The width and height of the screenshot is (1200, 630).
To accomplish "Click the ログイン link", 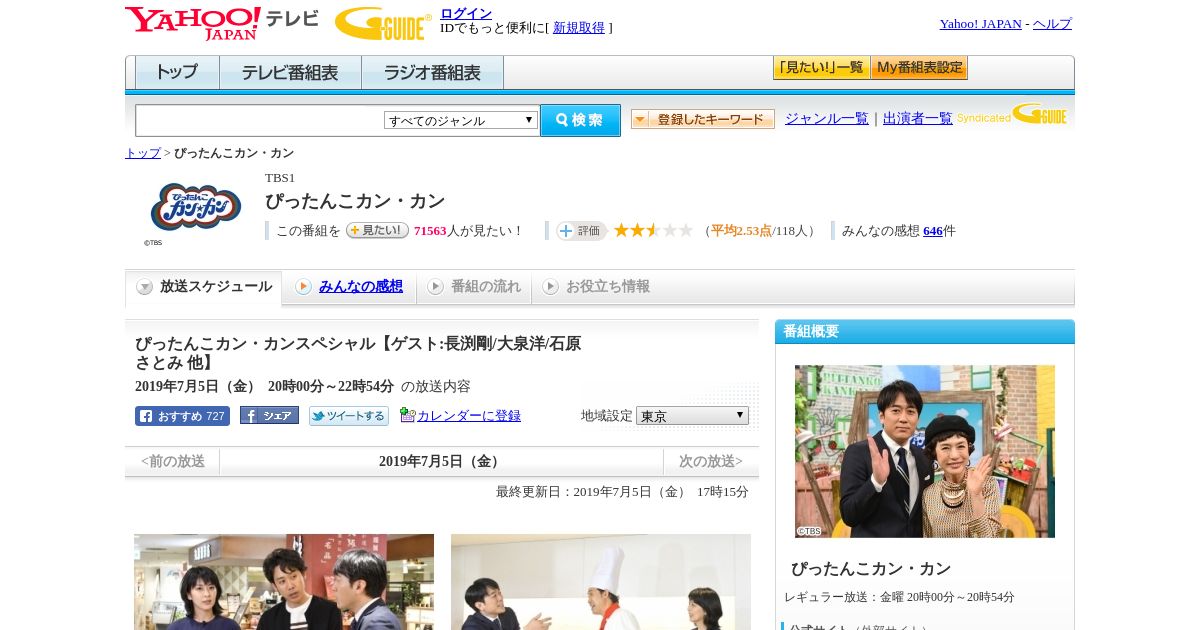I will (466, 13).
